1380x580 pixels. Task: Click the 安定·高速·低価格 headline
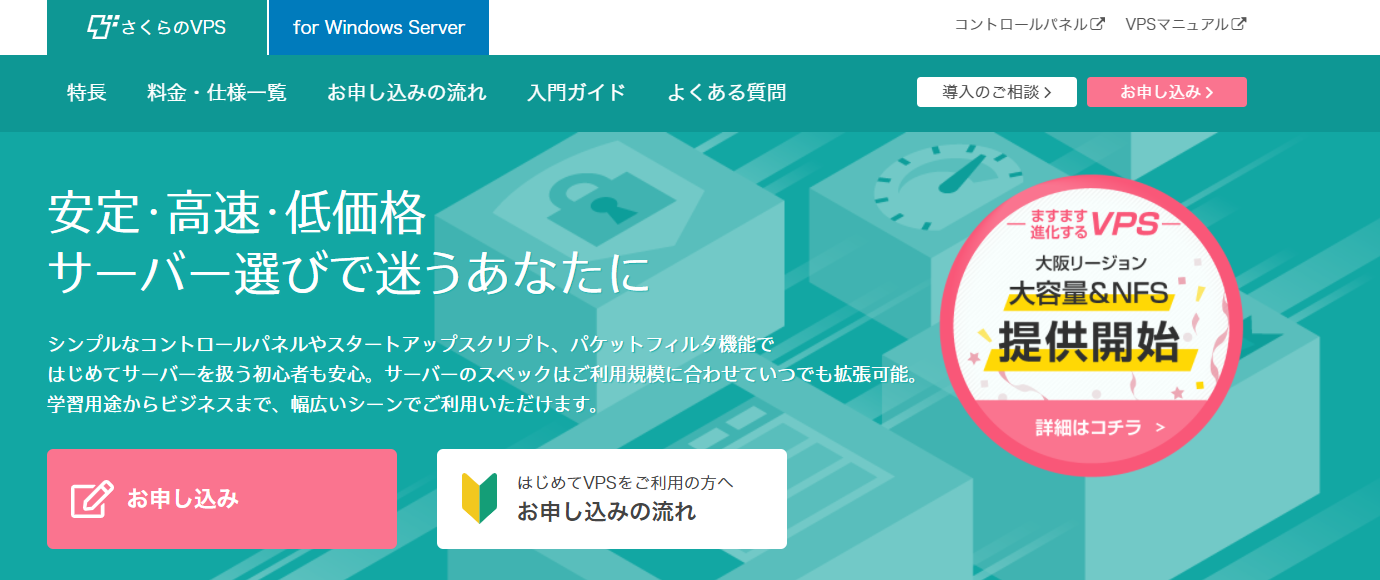click(237, 213)
